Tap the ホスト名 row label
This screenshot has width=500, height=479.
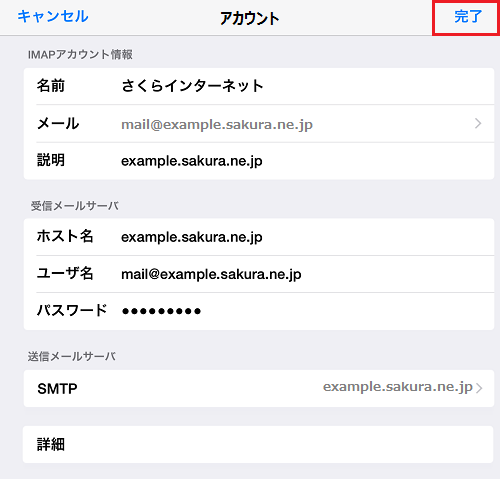click(x=65, y=236)
